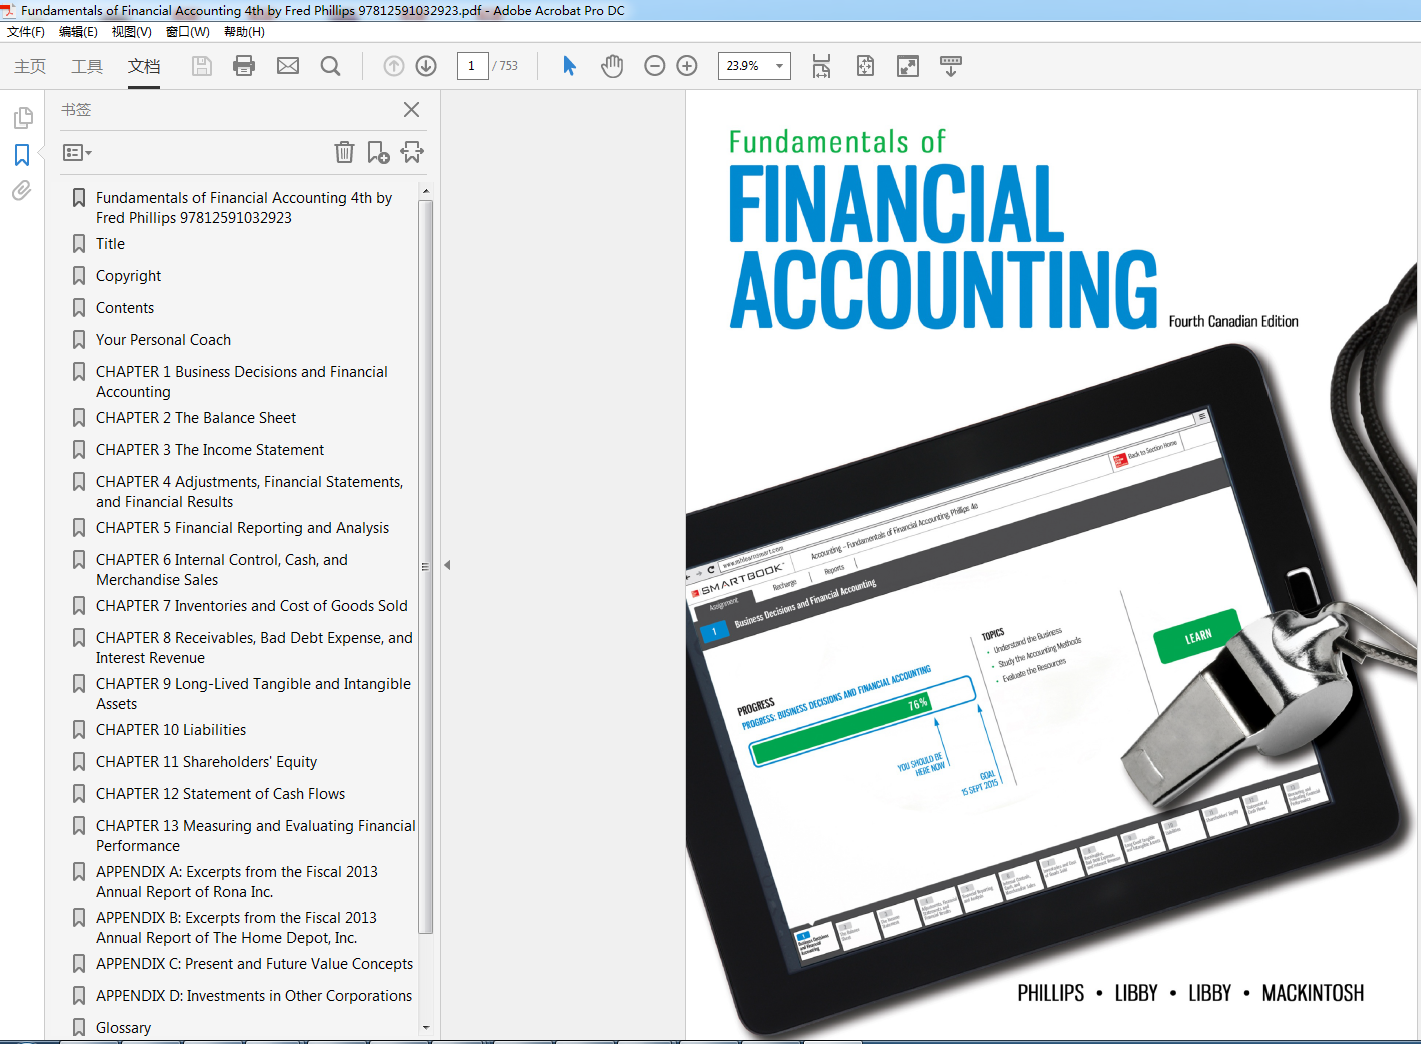Go to CHAPTER 12 Statement of Cash Flows
The width and height of the screenshot is (1421, 1044).
click(x=220, y=794)
